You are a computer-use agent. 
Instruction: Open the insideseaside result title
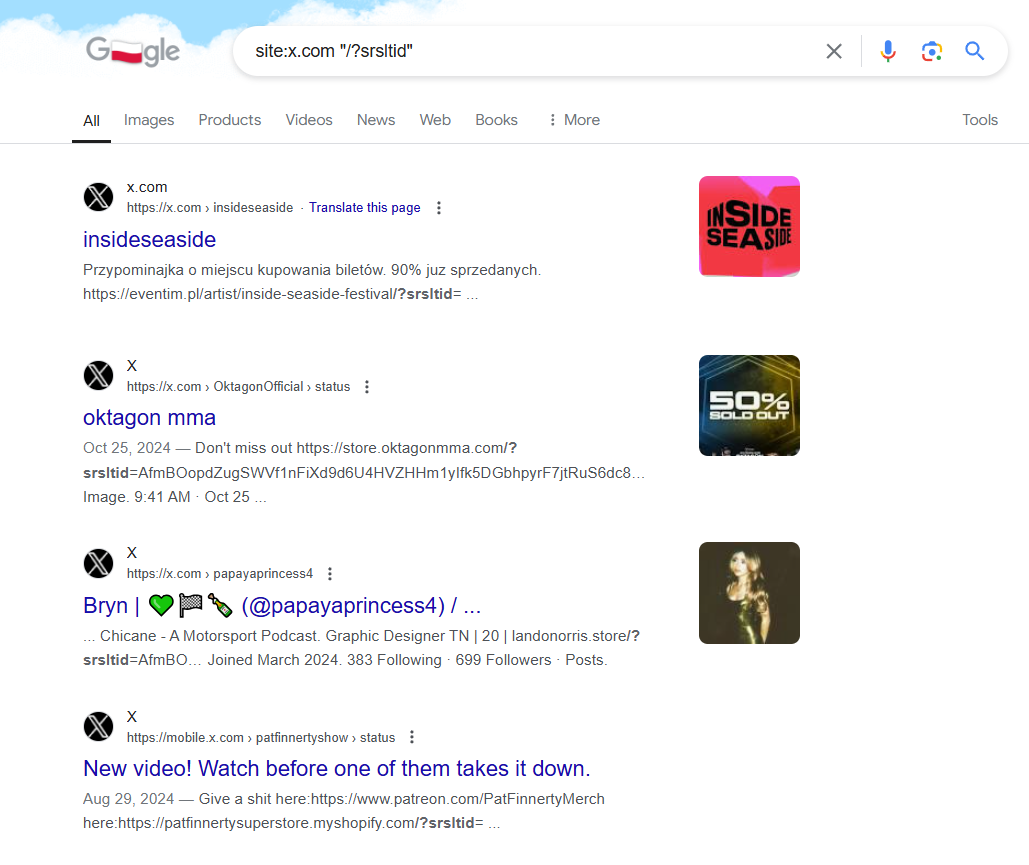[149, 240]
